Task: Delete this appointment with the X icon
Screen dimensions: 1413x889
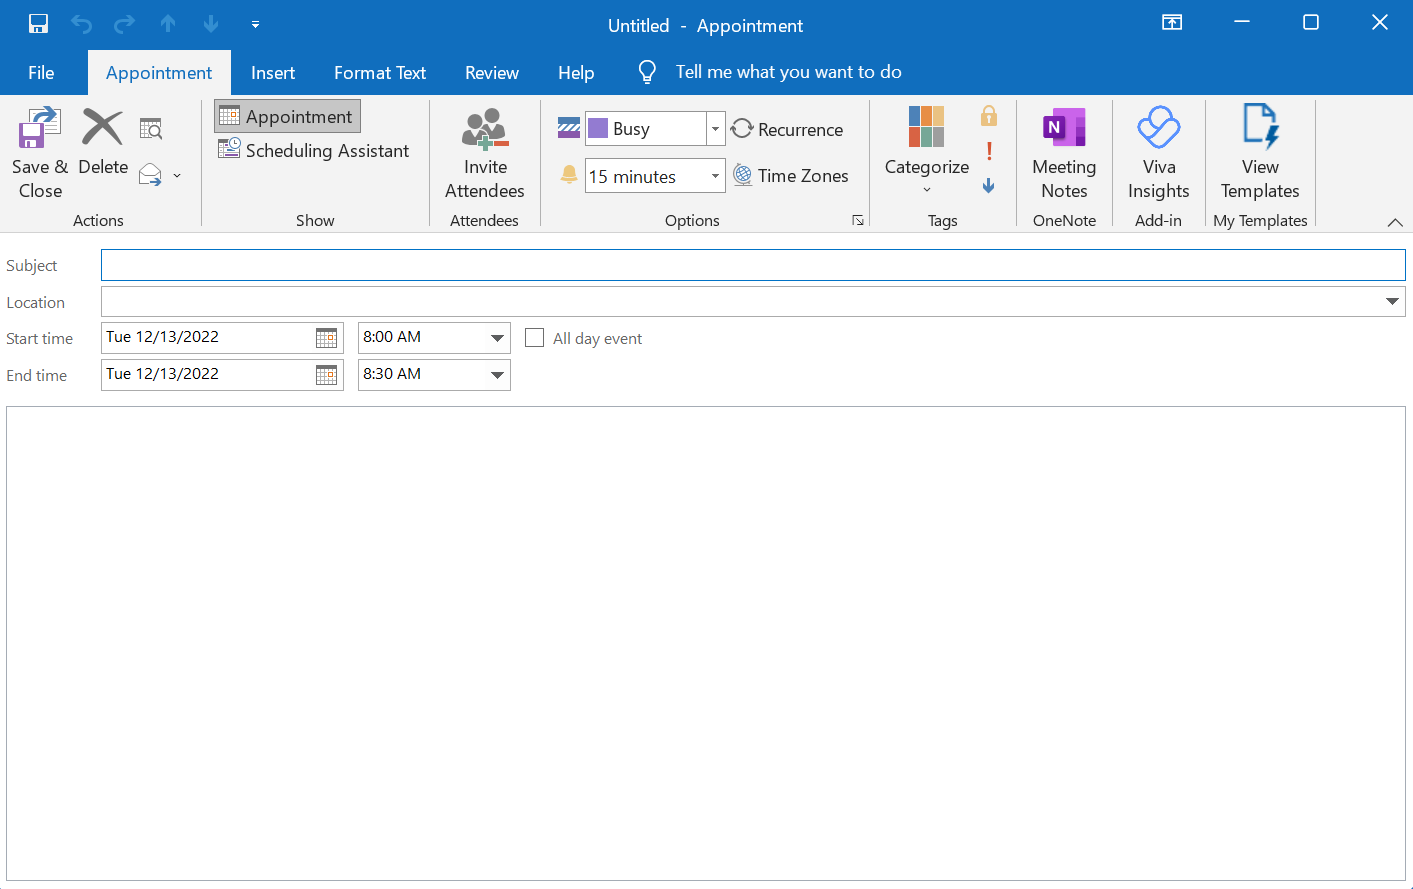Action: [x=102, y=129]
